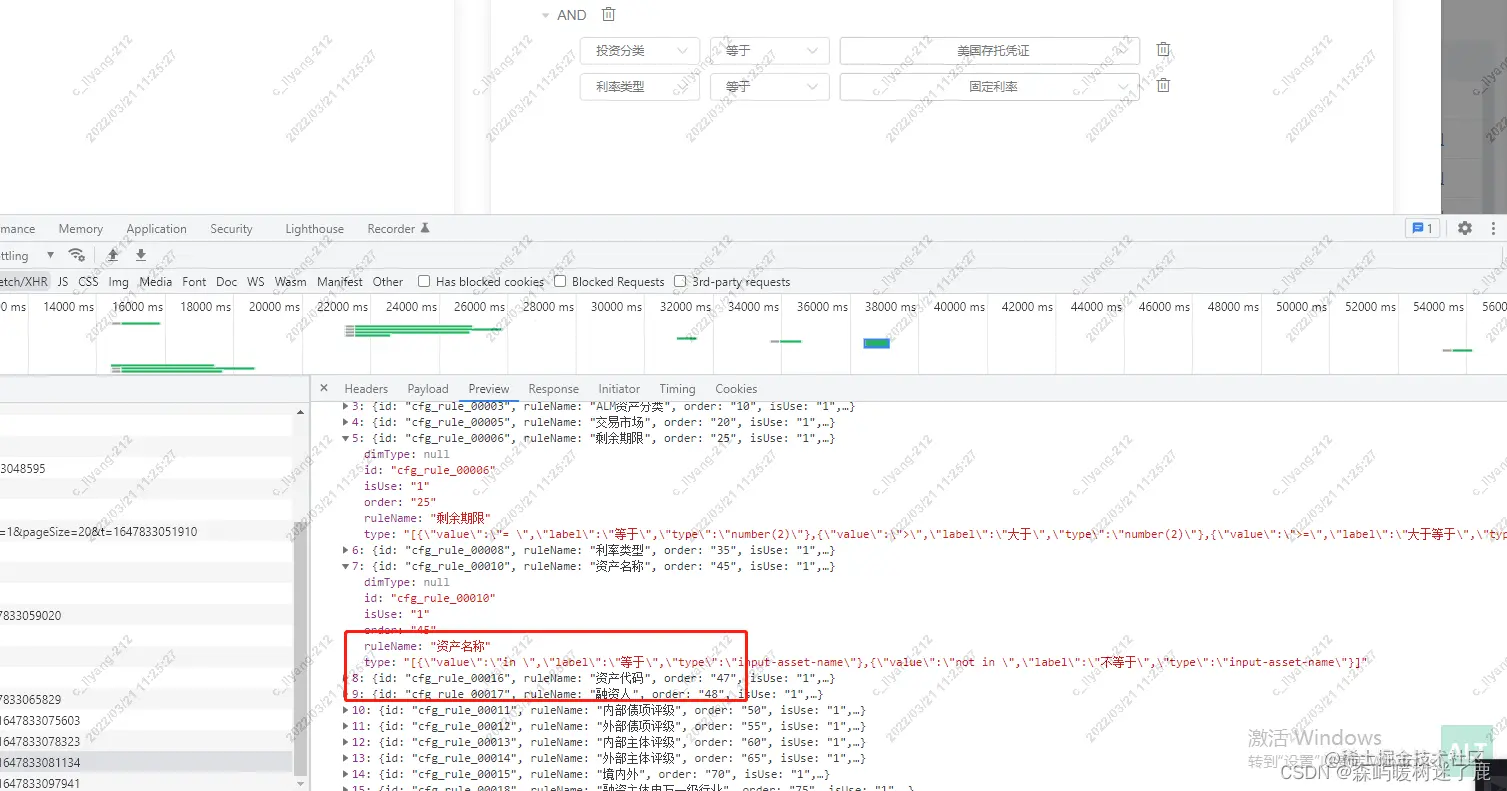Switch to the Memory panel tab

(80, 229)
